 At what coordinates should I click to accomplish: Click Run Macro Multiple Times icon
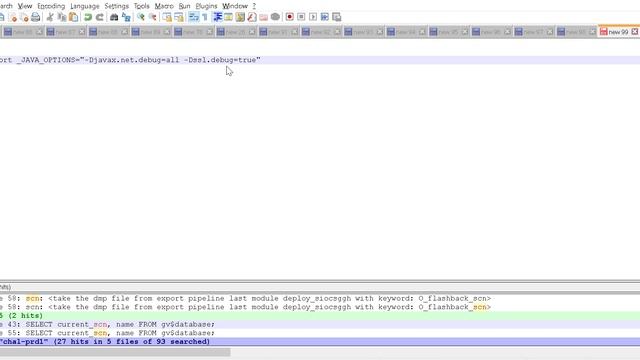(x=325, y=17)
